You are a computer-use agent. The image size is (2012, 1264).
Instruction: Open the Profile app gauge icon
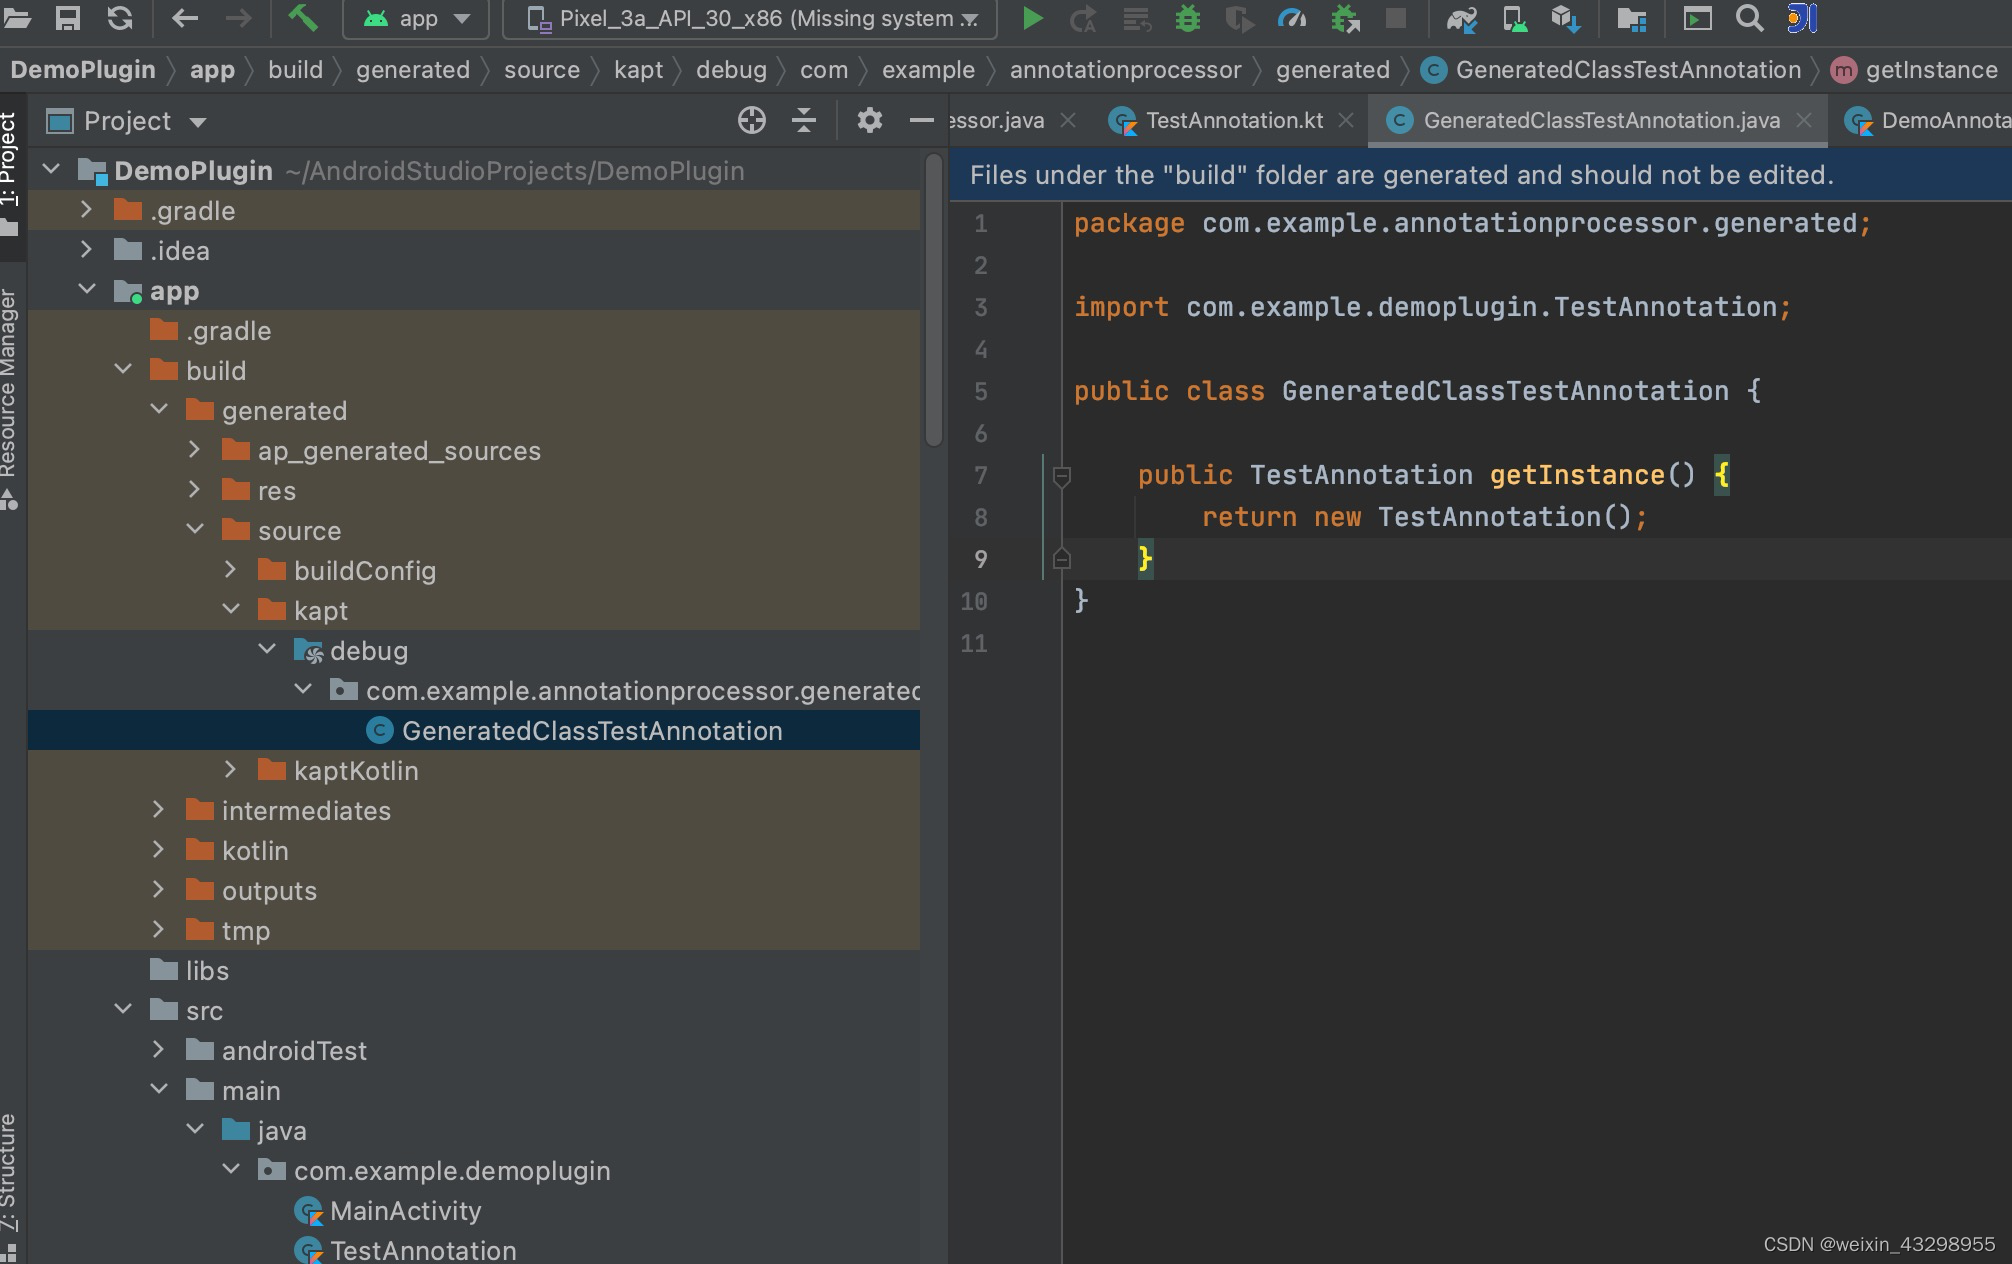click(1292, 18)
